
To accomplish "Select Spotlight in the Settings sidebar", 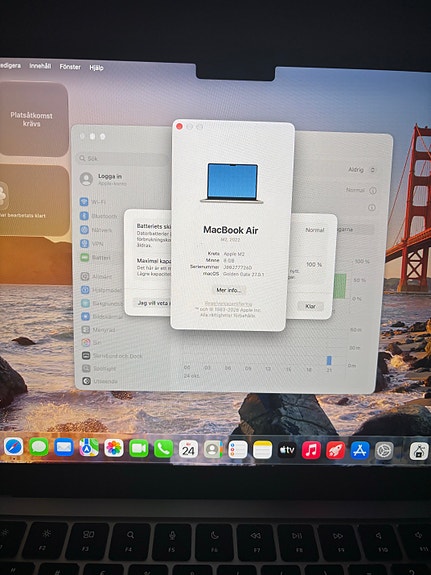I will [x=99, y=369].
